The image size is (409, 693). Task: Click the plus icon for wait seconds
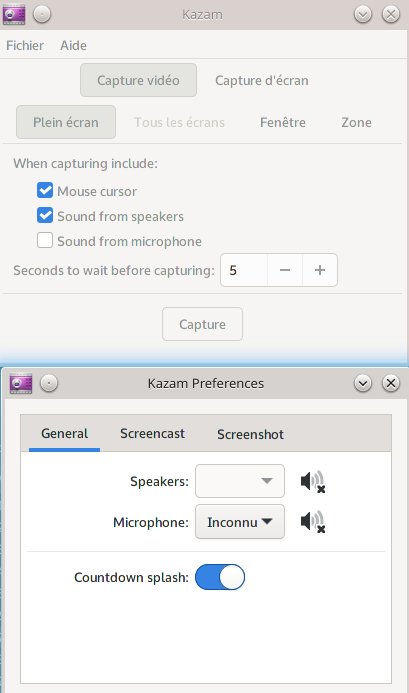click(x=320, y=270)
